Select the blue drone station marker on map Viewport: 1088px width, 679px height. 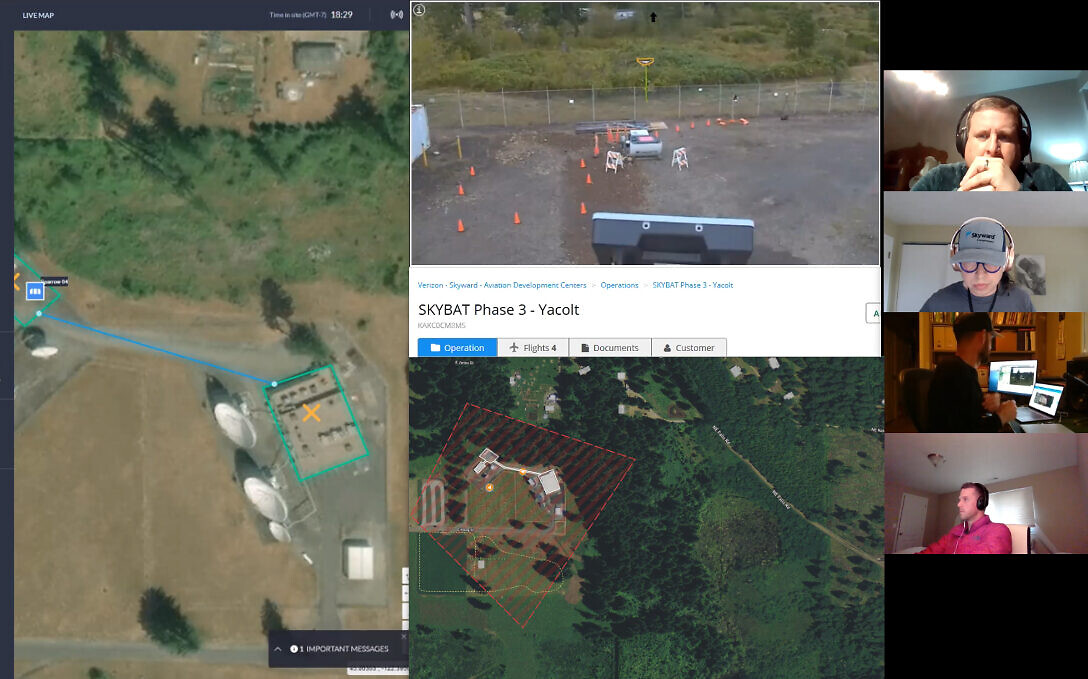[35, 291]
